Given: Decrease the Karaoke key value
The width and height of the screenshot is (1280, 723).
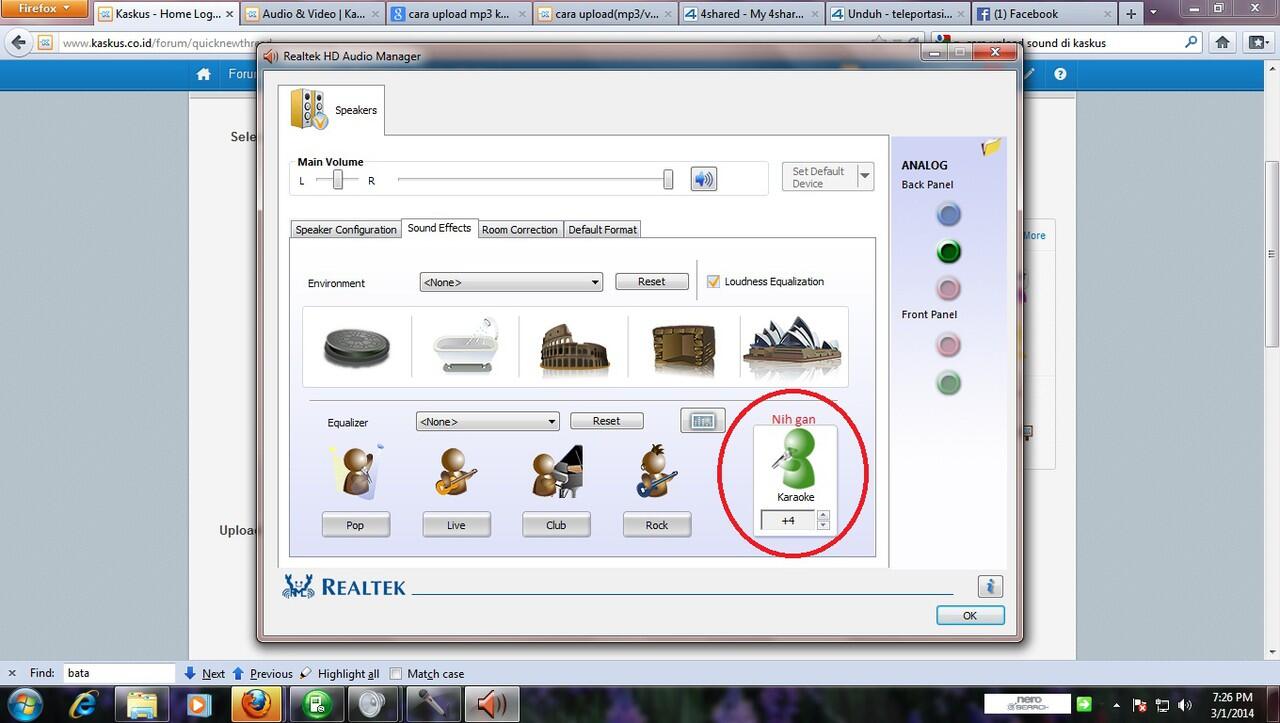Looking at the screenshot, I should (x=823, y=525).
